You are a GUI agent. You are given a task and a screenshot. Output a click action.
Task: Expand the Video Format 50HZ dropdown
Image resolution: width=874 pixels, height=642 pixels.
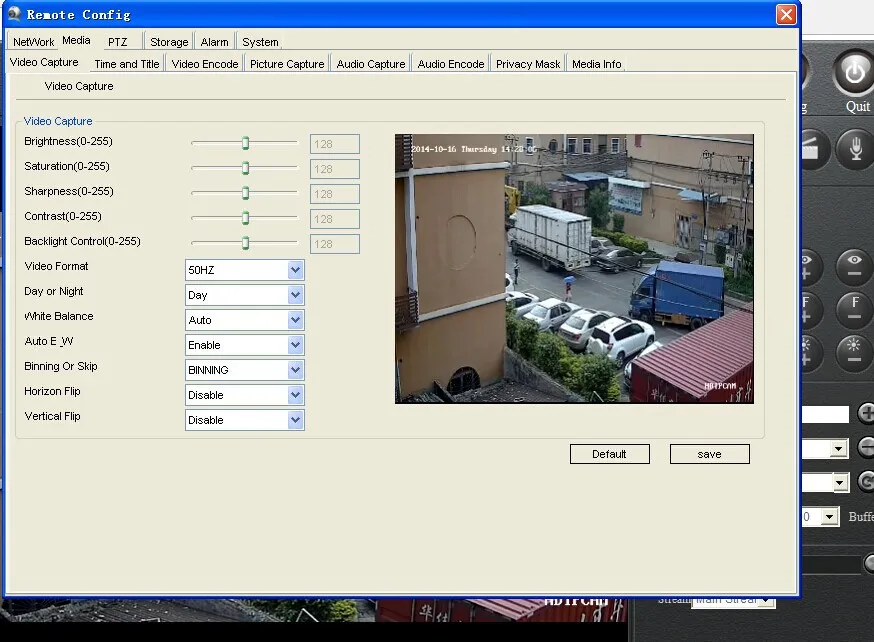tap(295, 270)
